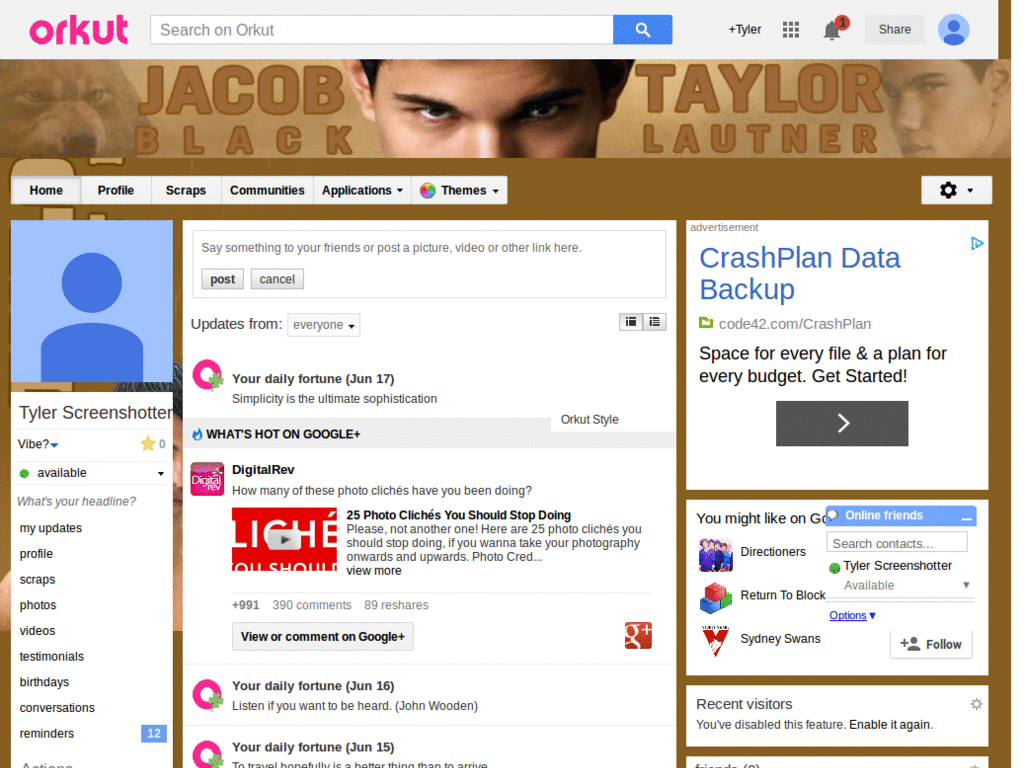Click the orkut logo
This screenshot has width=1024, height=768.
[x=78, y=30]
